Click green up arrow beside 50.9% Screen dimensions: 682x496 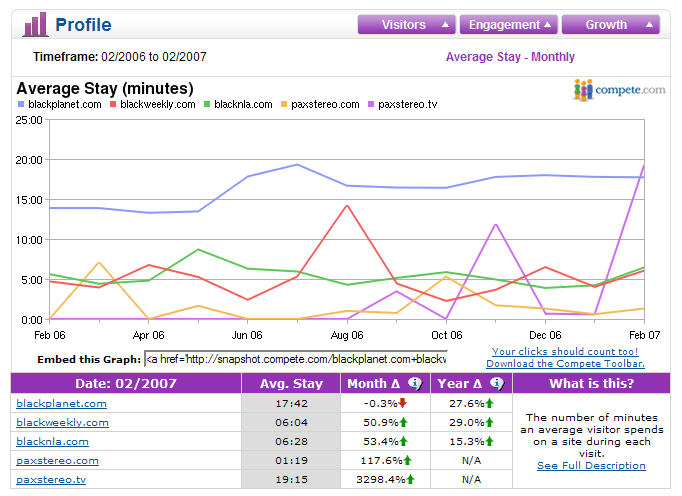(x=404, y=422)
